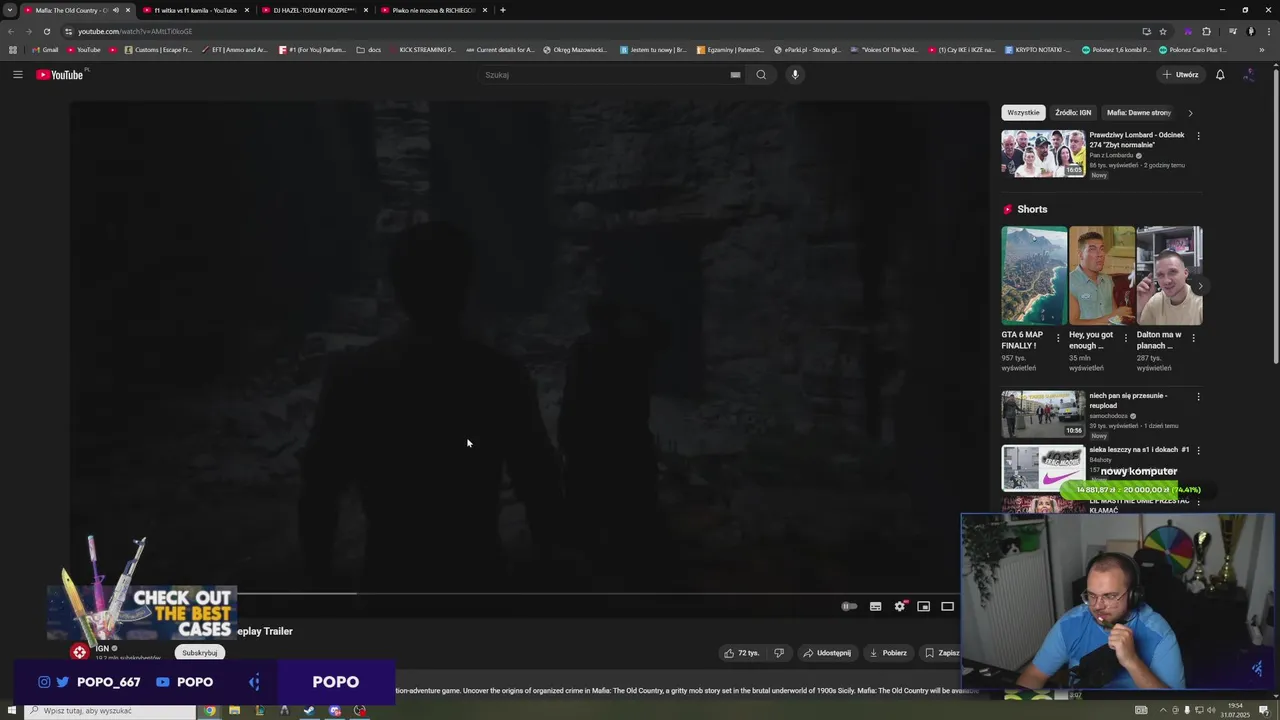The image size is (1280, 720).
Task: Switch to the miniplayer
Action: tap(924, 606)
